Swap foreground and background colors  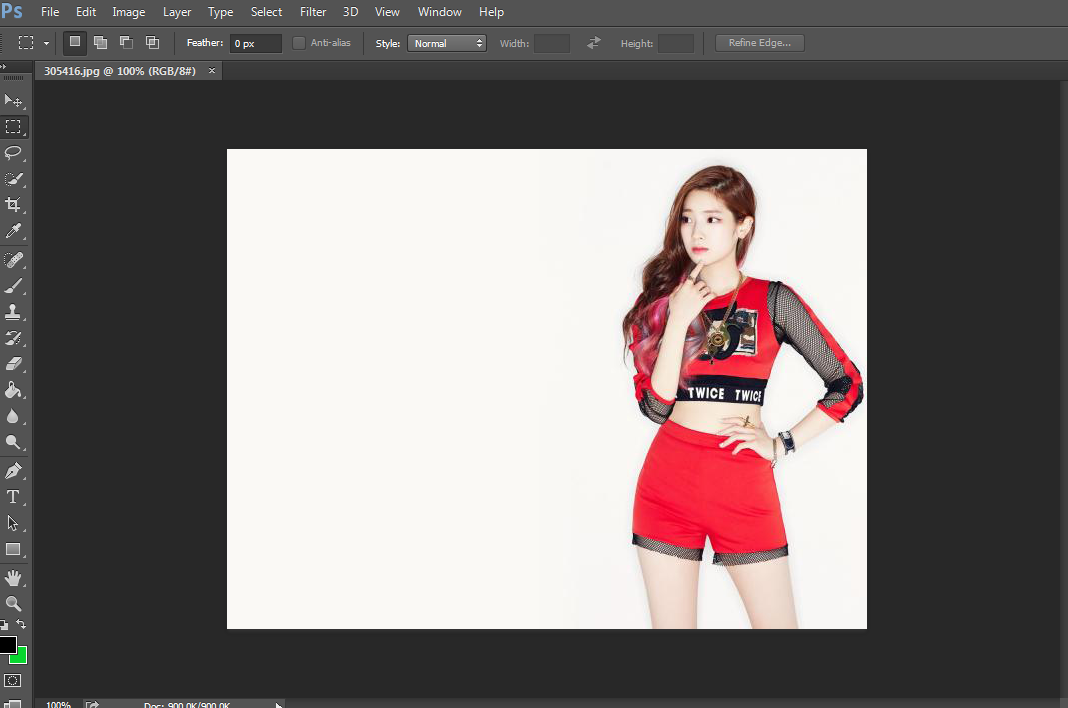(x=22, y=625)
